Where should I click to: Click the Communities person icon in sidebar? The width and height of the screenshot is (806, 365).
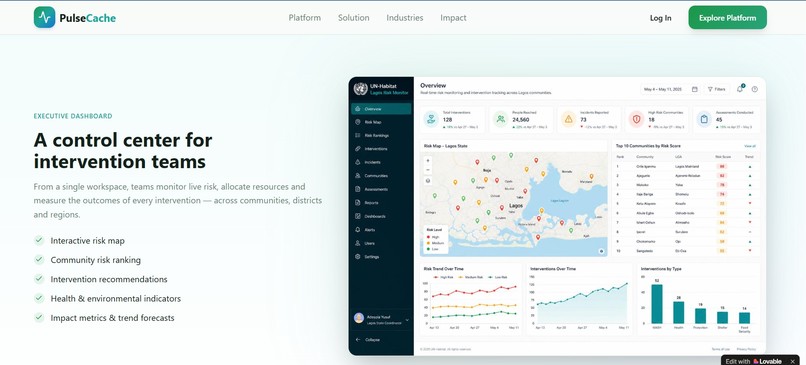[358, 176]
